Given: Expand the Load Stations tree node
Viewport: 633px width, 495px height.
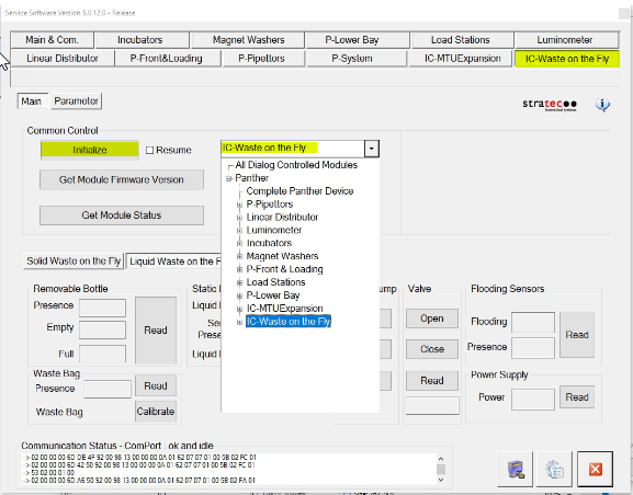Looking at the screenshot, I should point(239,282).
